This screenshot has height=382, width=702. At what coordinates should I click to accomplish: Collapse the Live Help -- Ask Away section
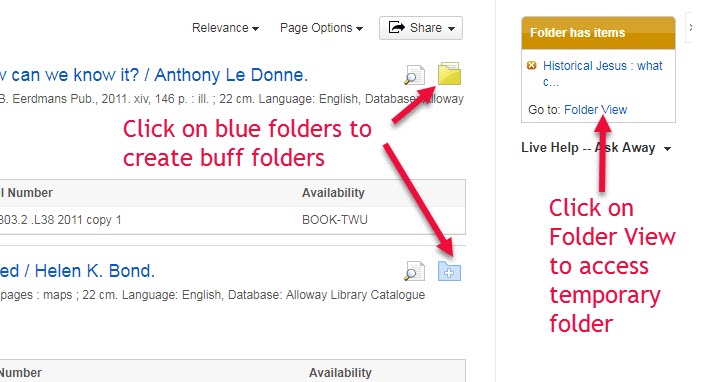[668, 148]
